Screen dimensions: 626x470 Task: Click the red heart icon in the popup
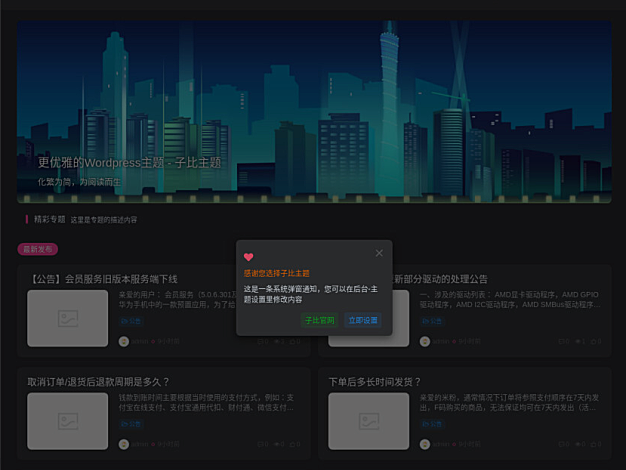click(248, 257)
